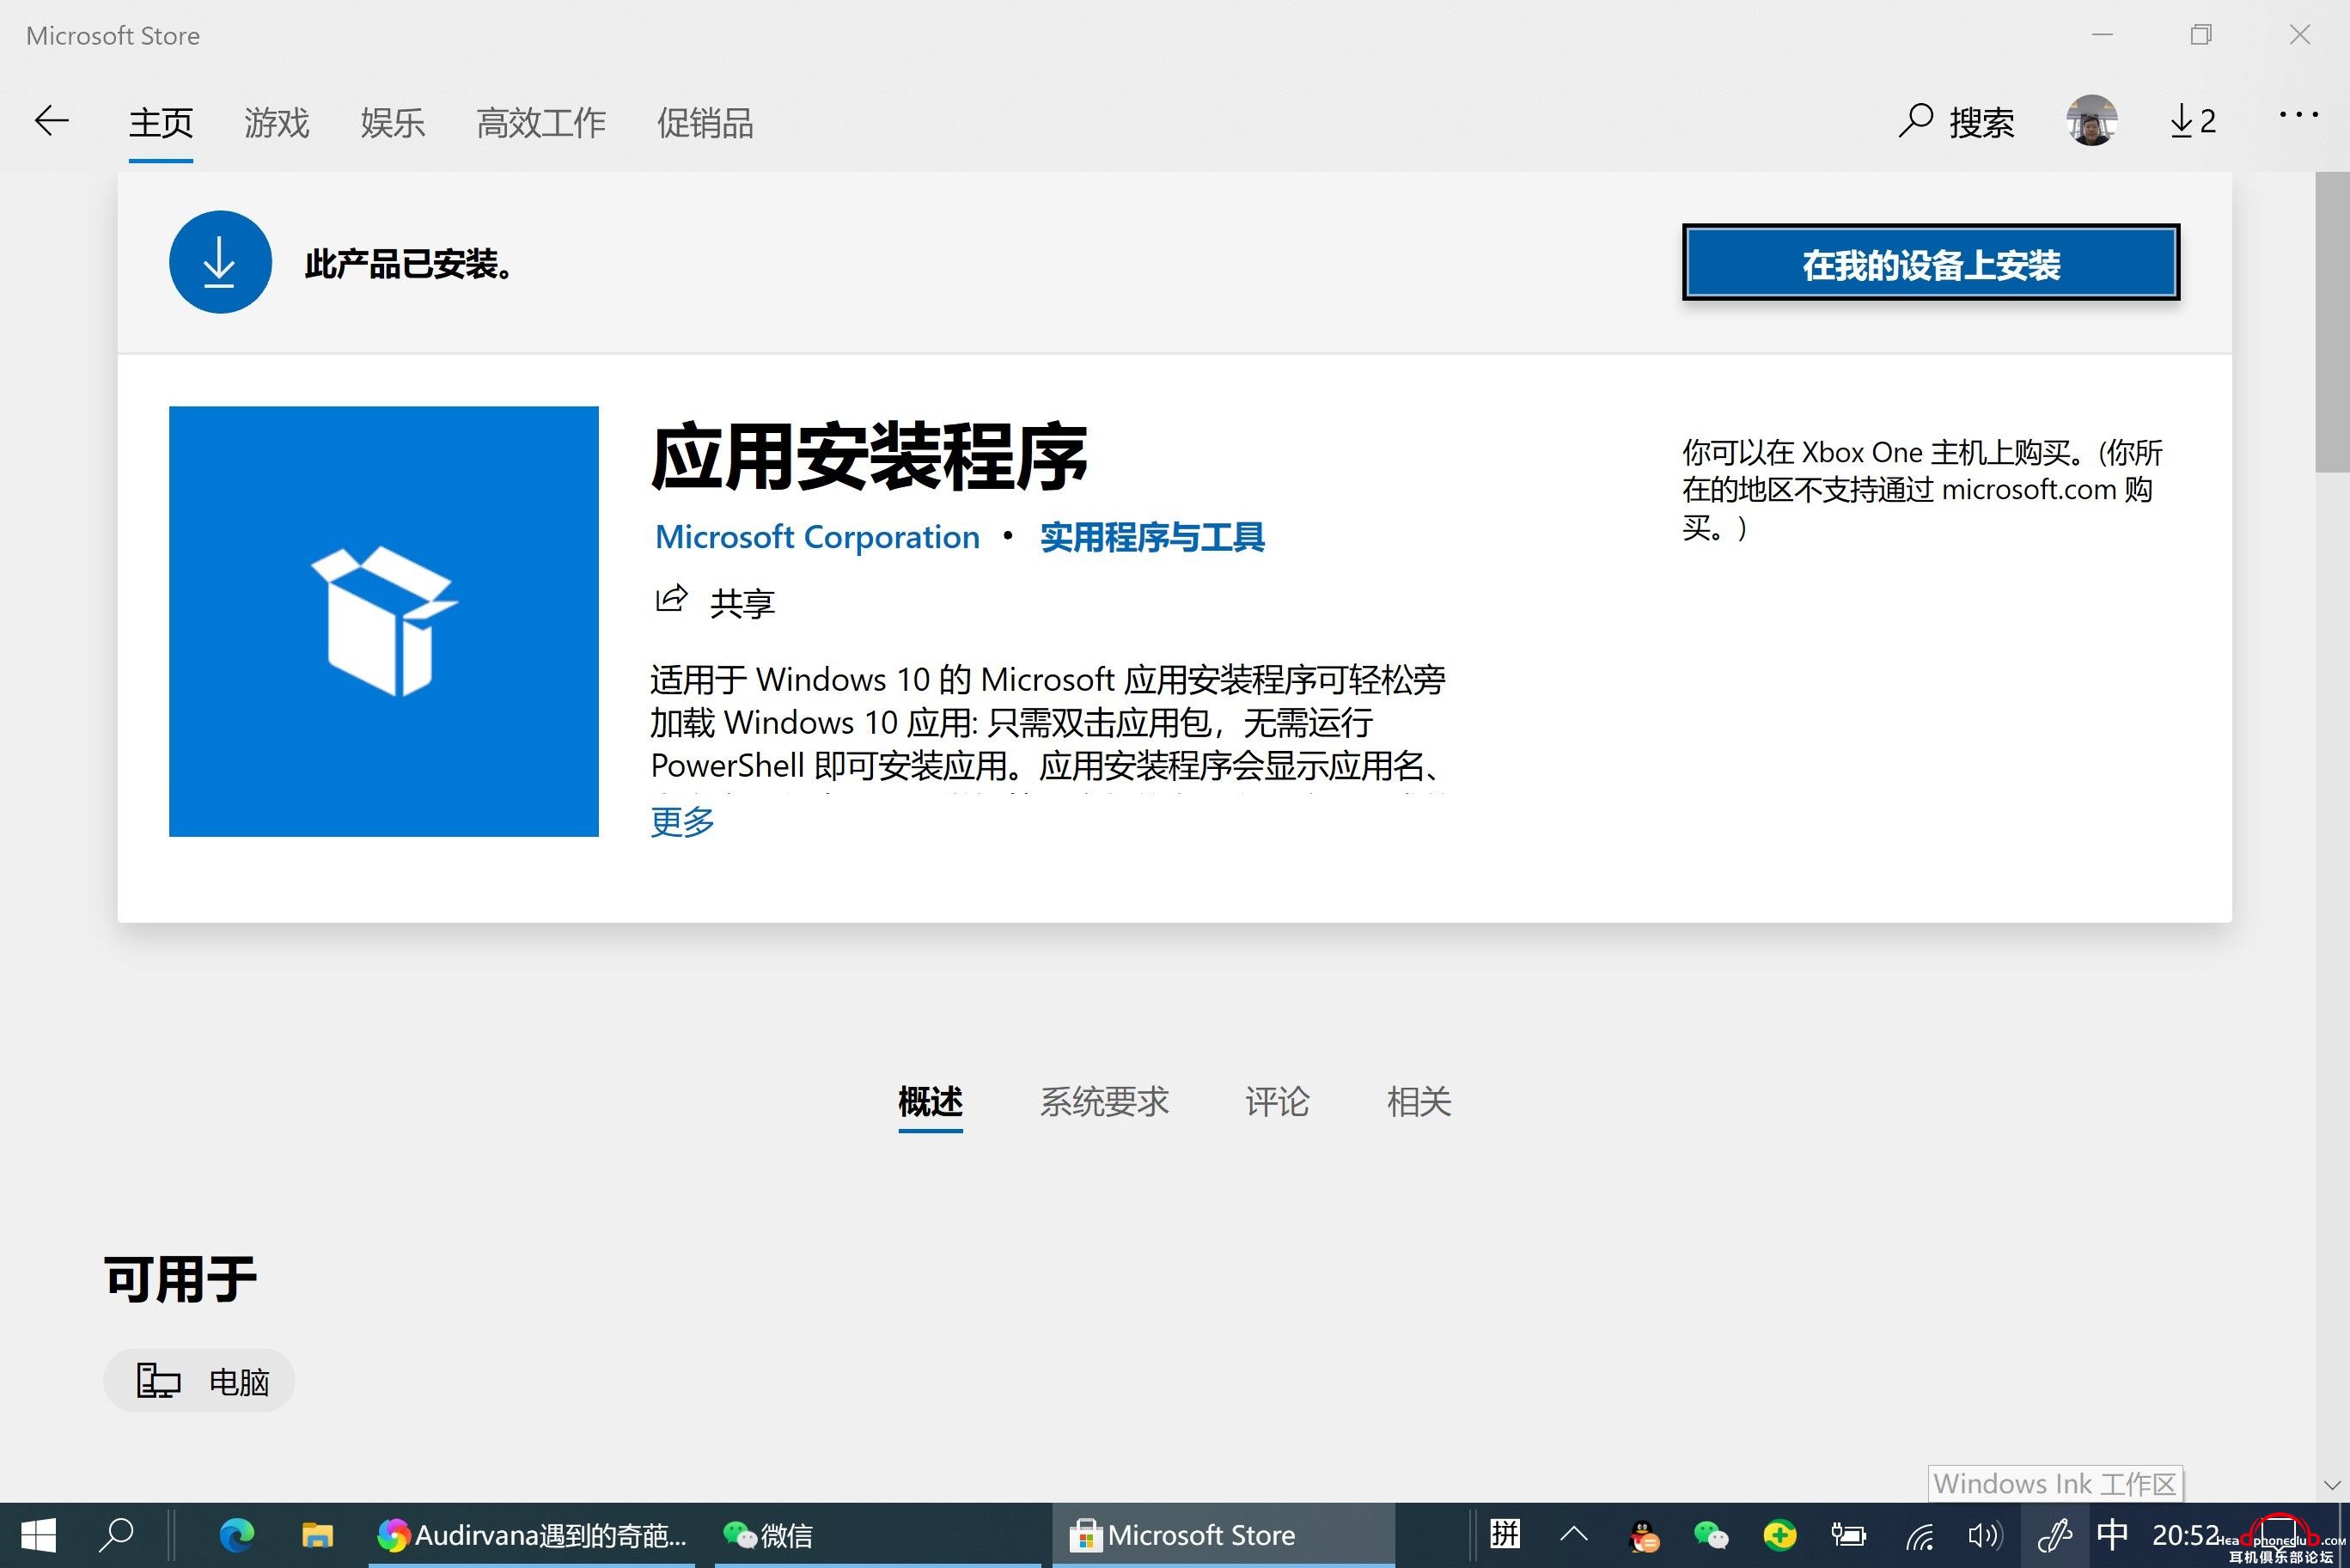This screenshot has width=2350, height=1568.
Task: Go back with the arrow icon
Action: [52, 121]
